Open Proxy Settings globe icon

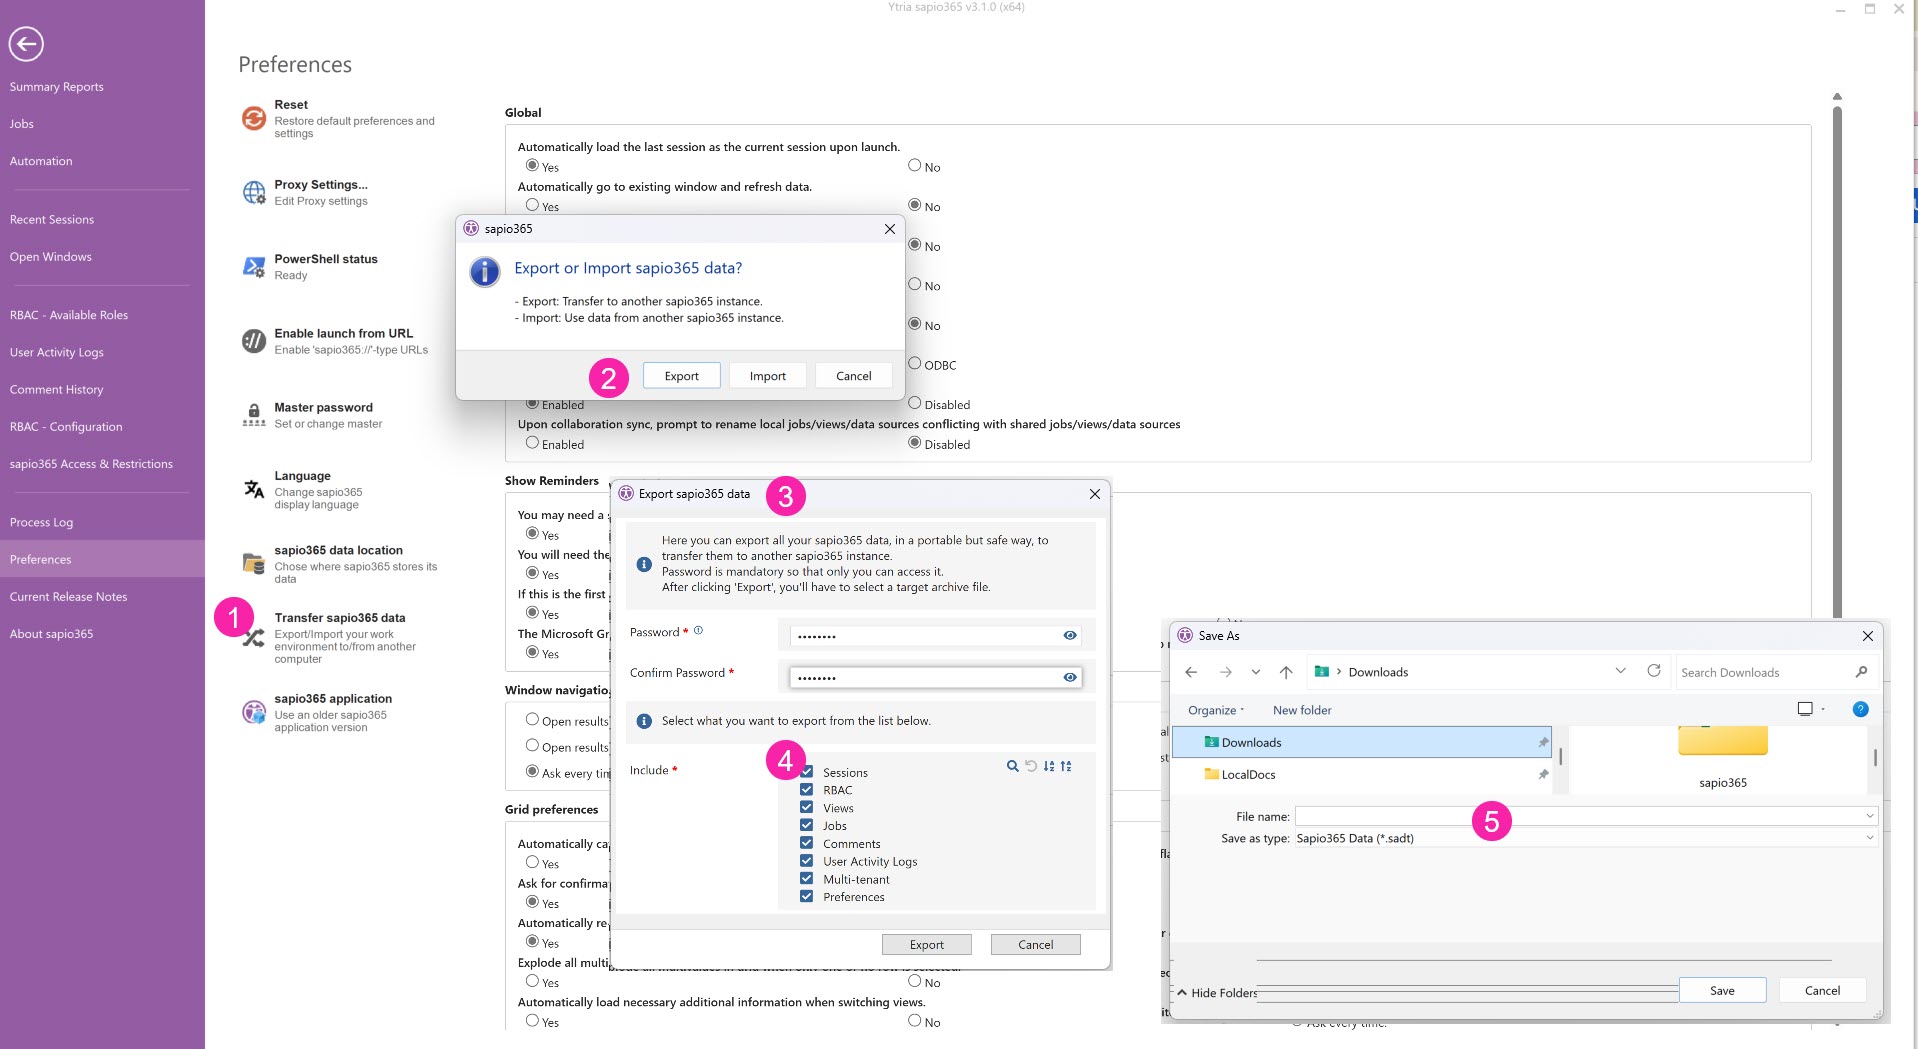[x=254, y=192]
